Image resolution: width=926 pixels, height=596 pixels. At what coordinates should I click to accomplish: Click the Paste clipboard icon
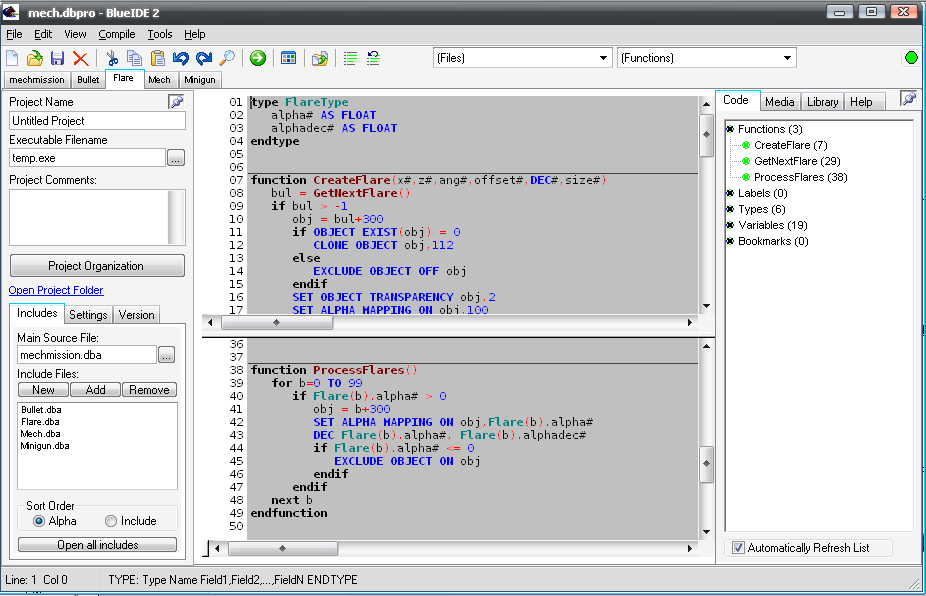click(x=157, y=59)
